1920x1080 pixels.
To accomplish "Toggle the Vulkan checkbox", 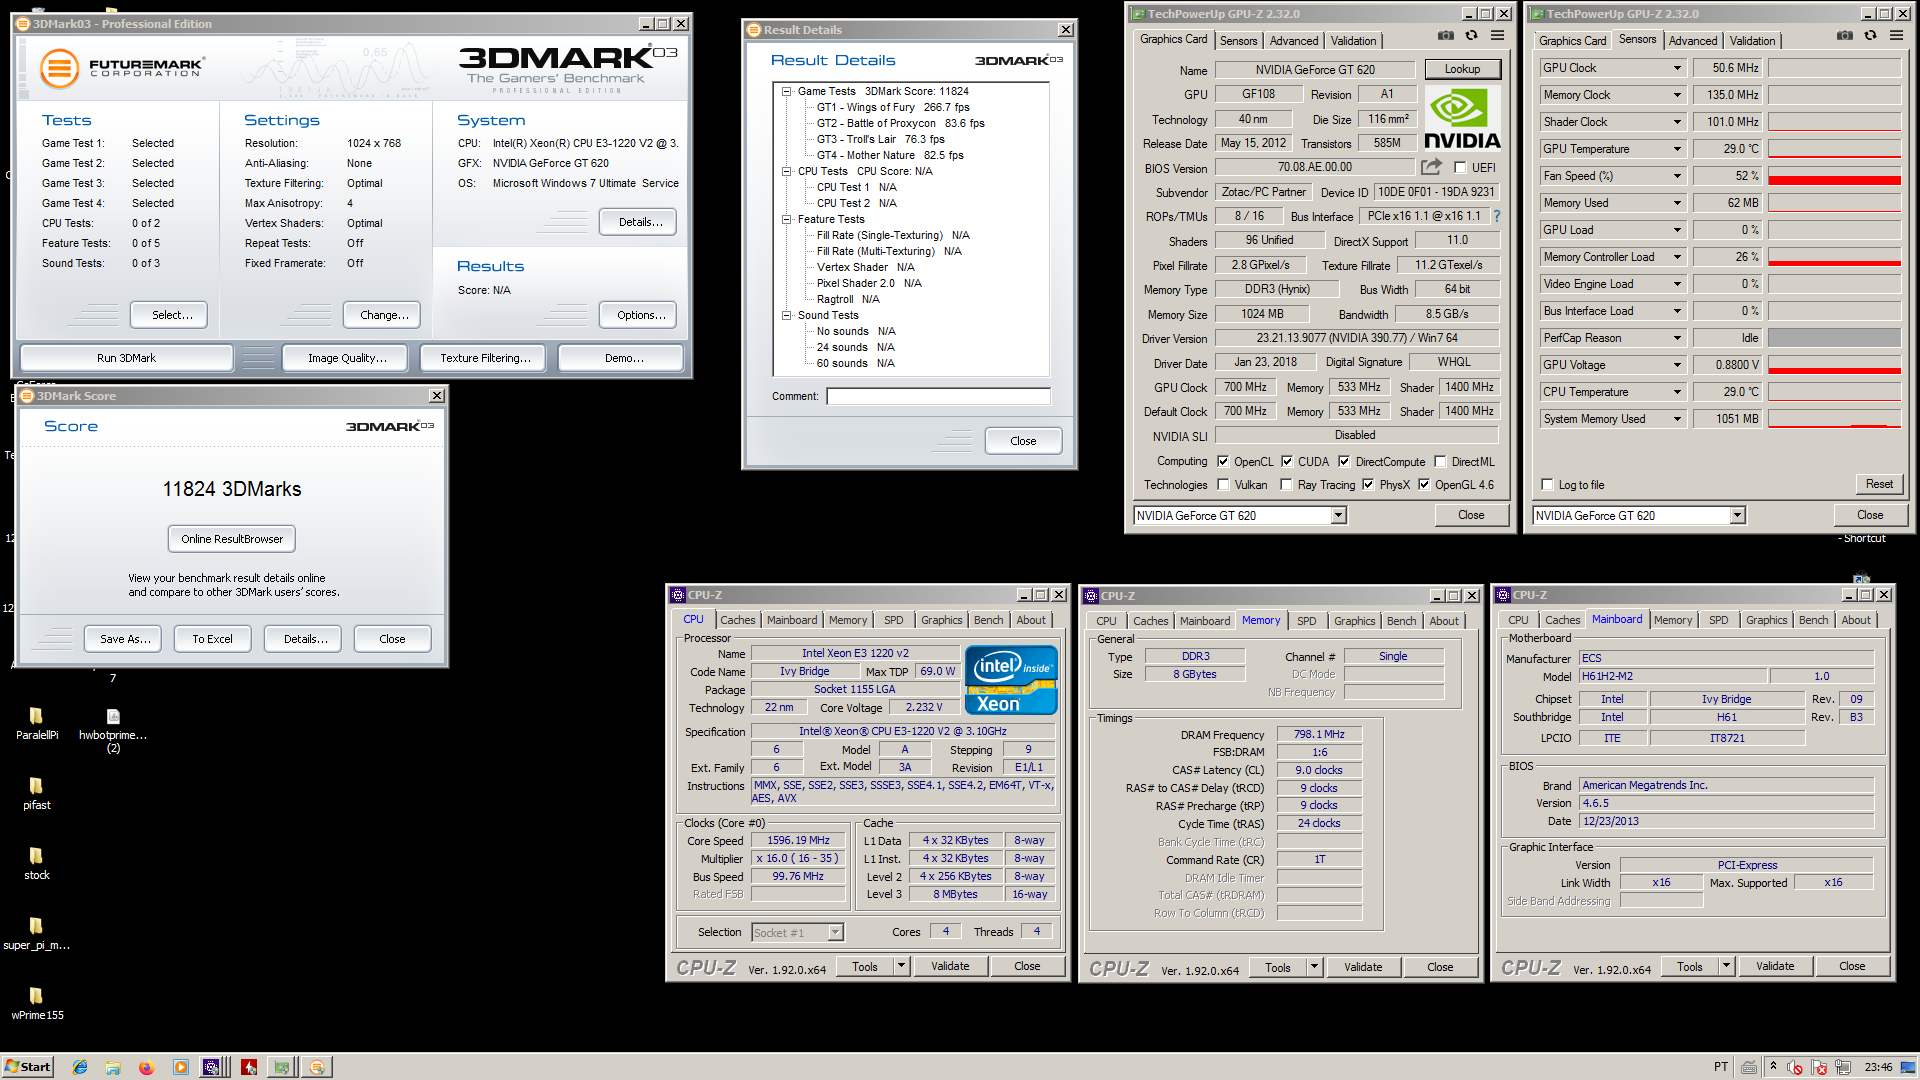I will 1223,485.
